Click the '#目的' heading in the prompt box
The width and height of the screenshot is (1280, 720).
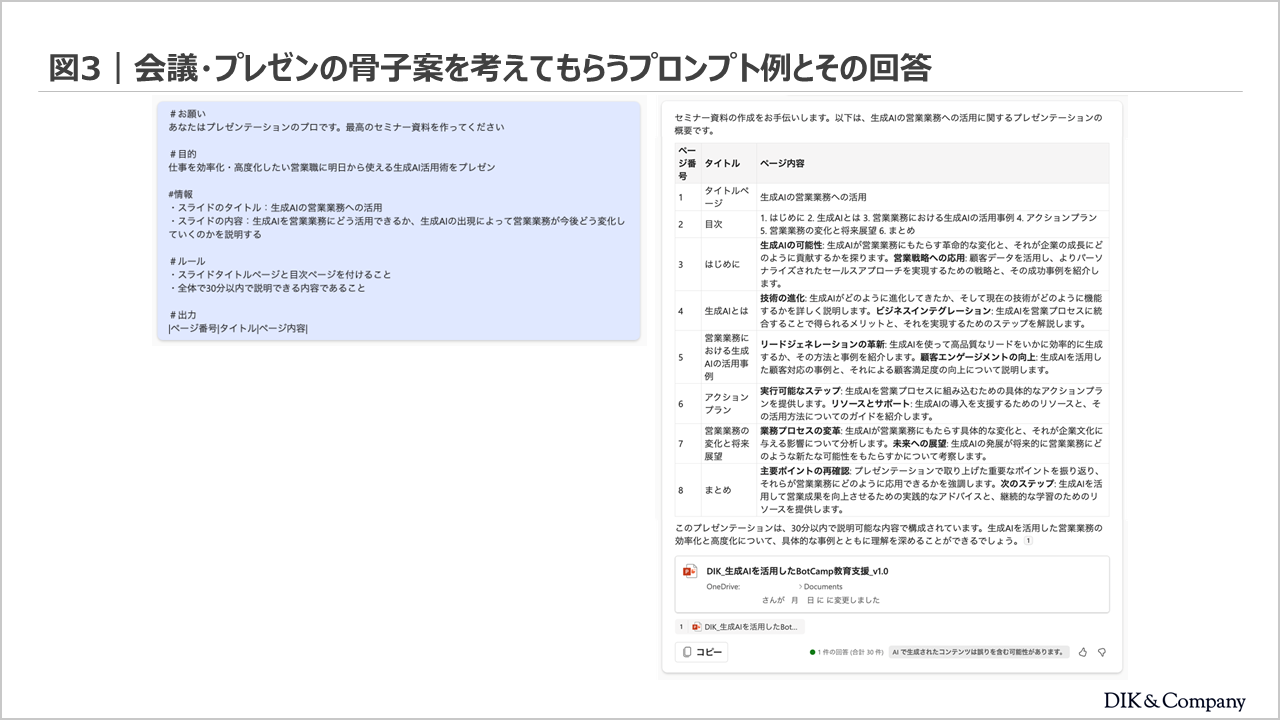183,154
